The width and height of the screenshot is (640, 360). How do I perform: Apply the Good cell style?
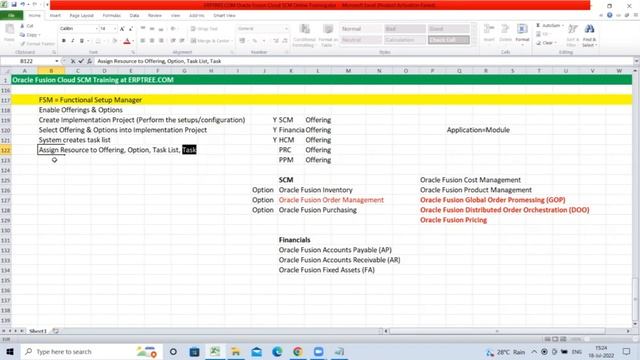pos(449,29)
